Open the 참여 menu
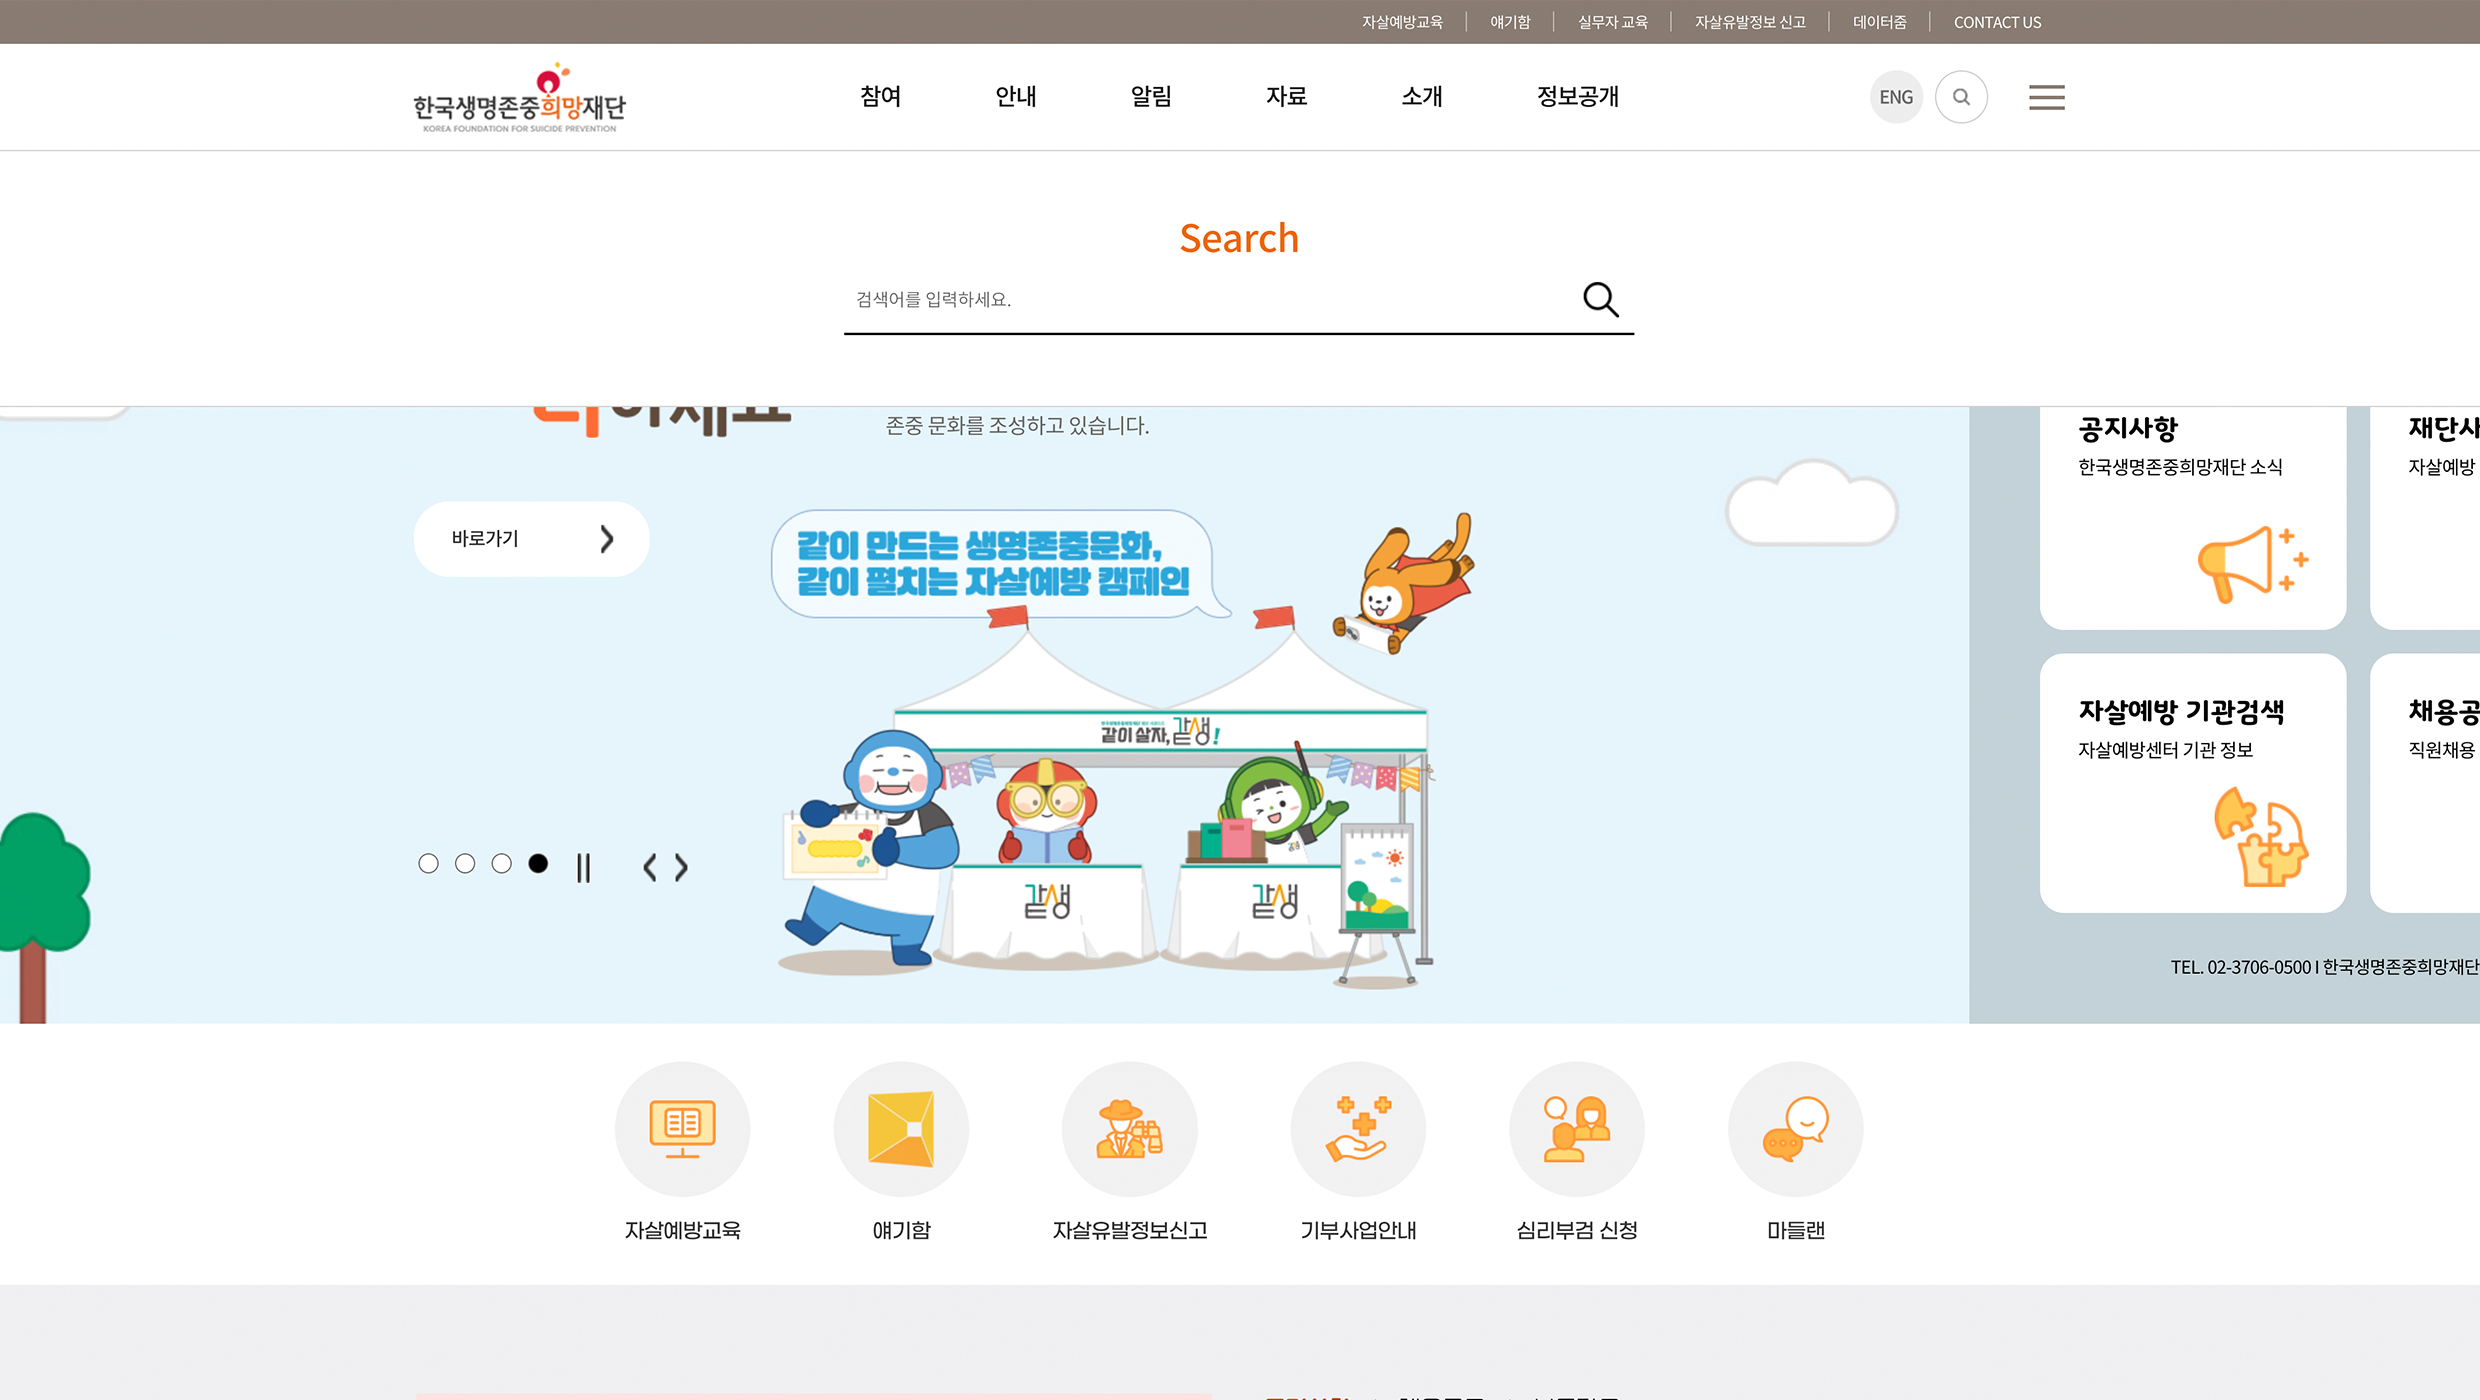This screenshot has height=1400, width=2480. [x=881, y=96]
